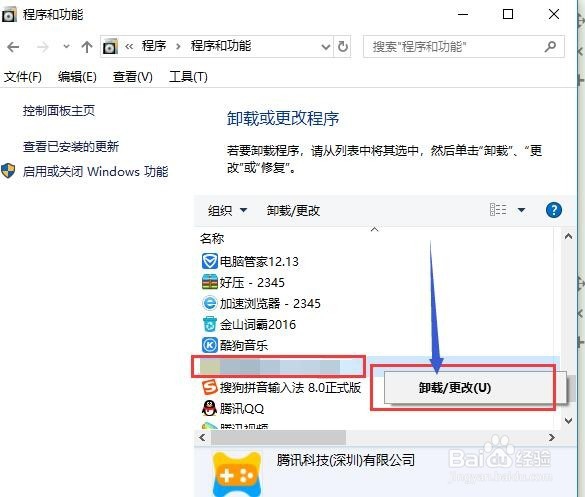
Task: Go to 控制面板主页
Action: pos(59,111)
